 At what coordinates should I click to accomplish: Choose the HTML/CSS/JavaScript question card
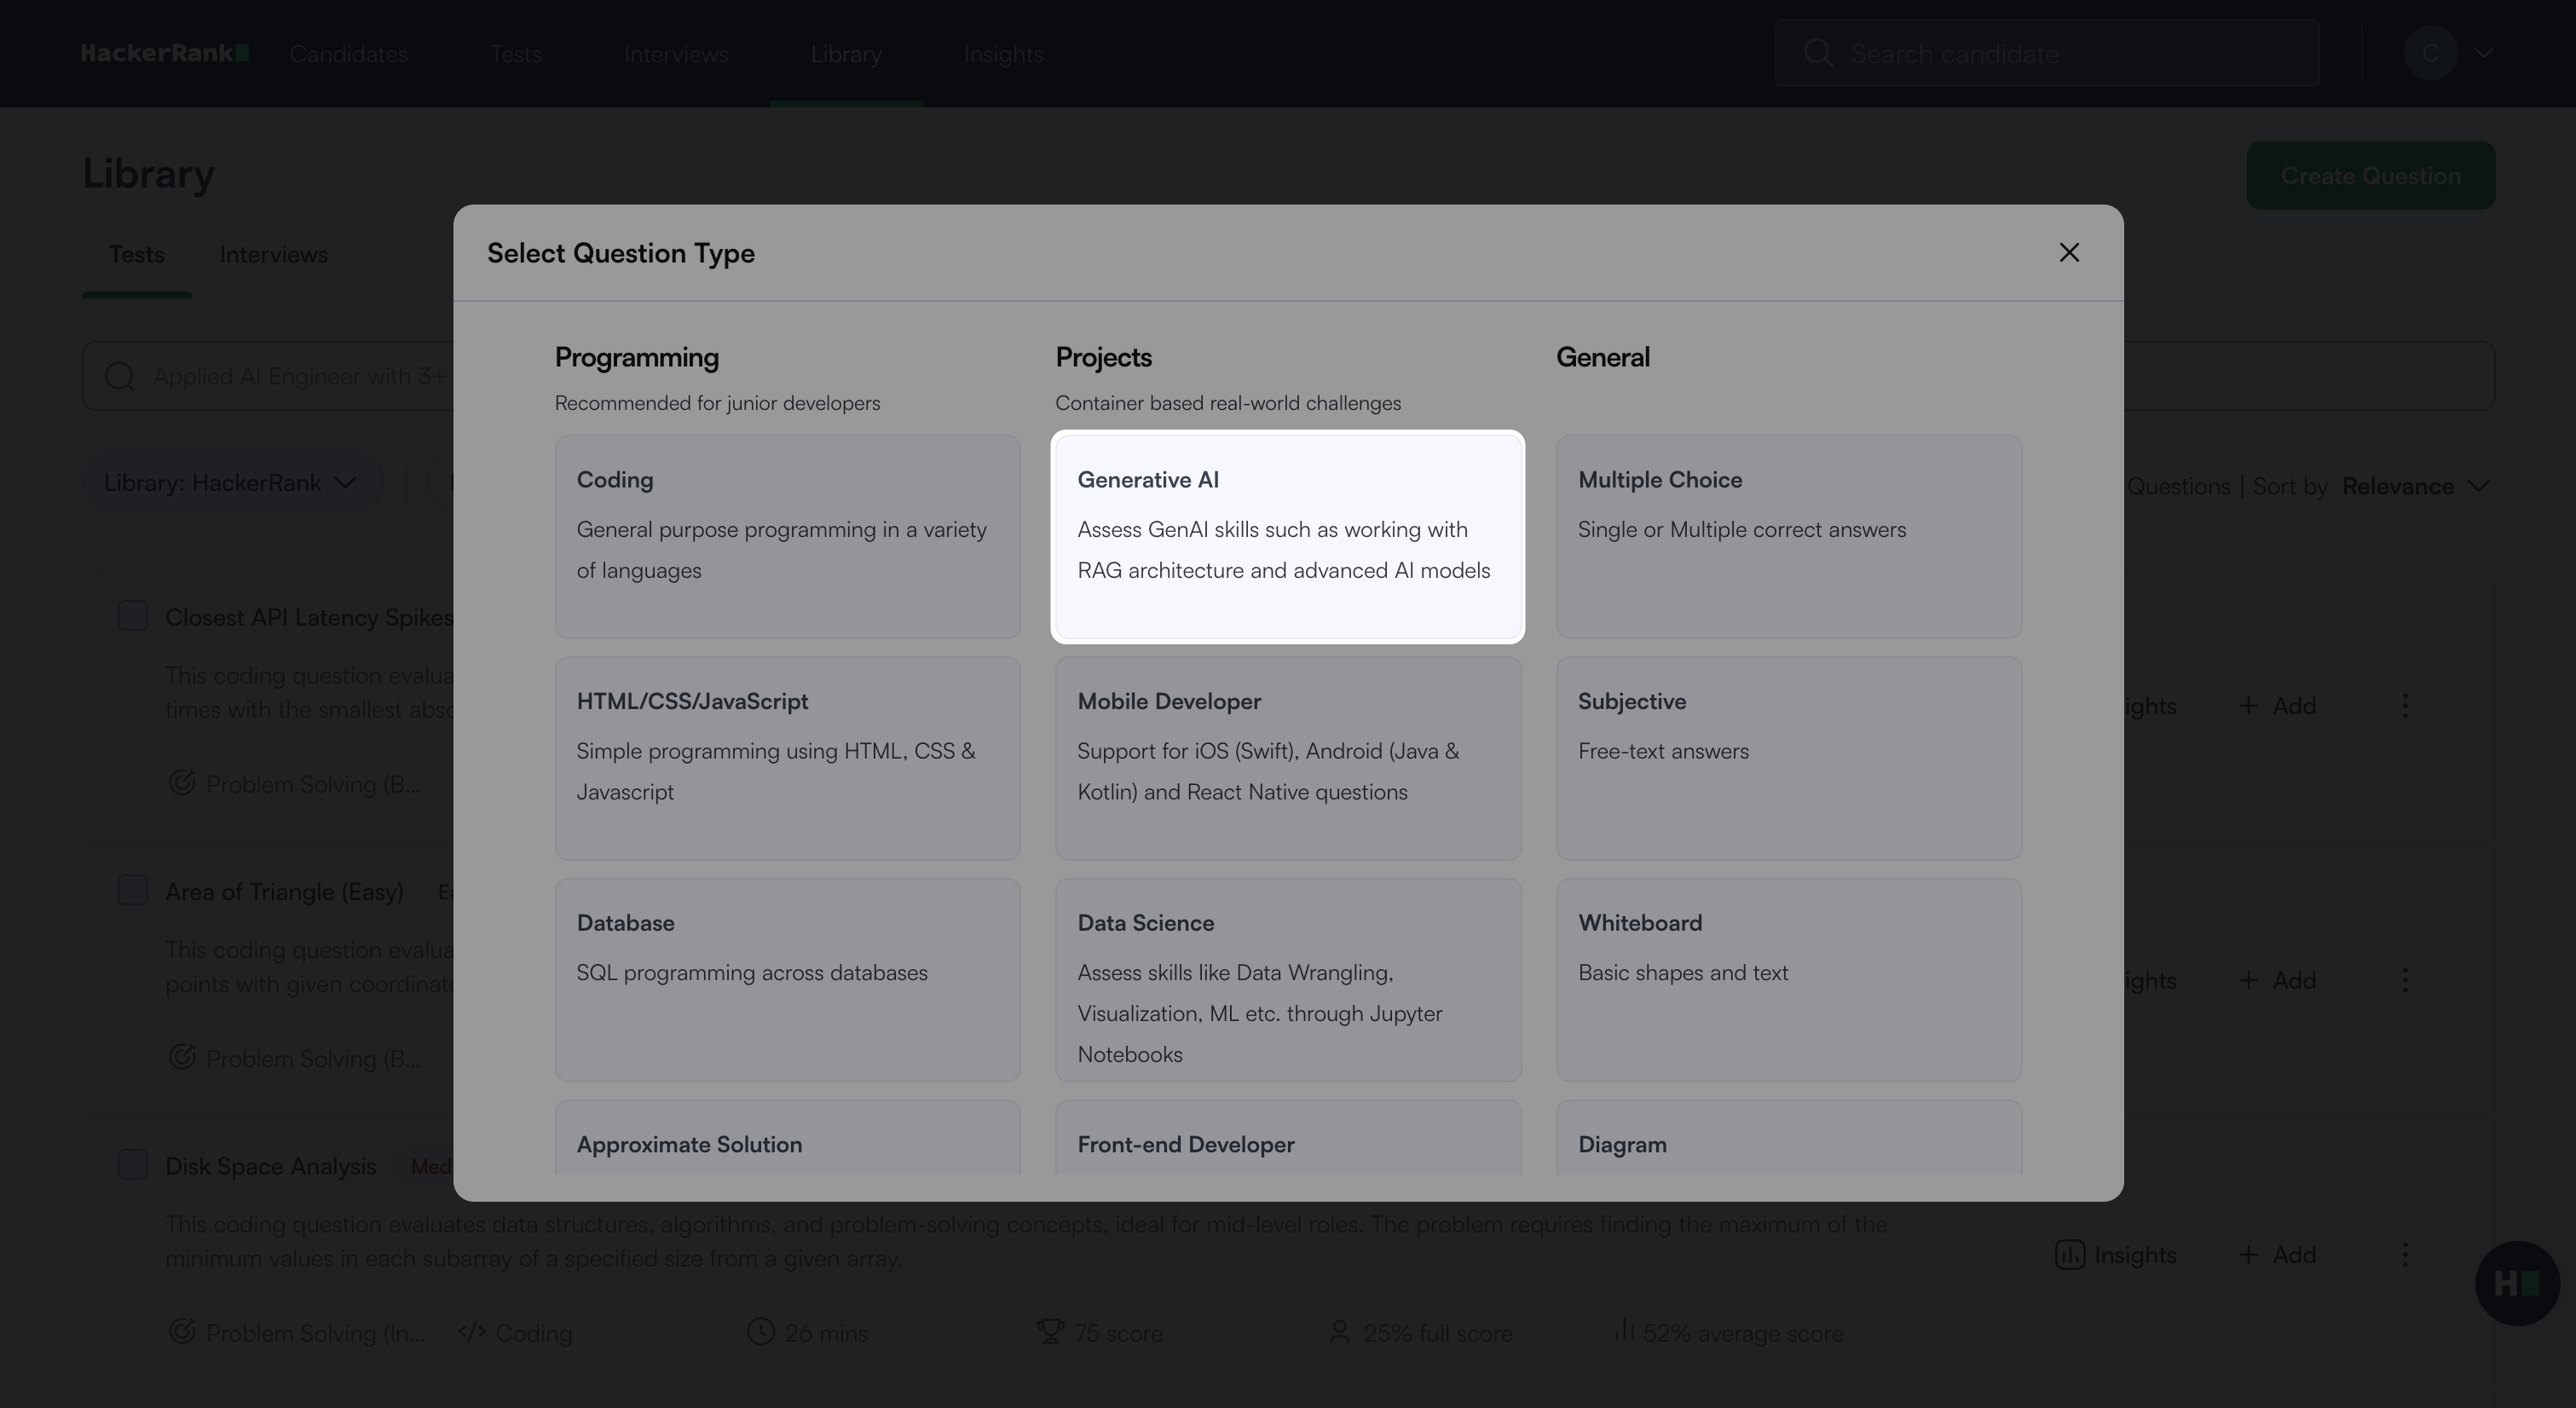pos(788,758)
